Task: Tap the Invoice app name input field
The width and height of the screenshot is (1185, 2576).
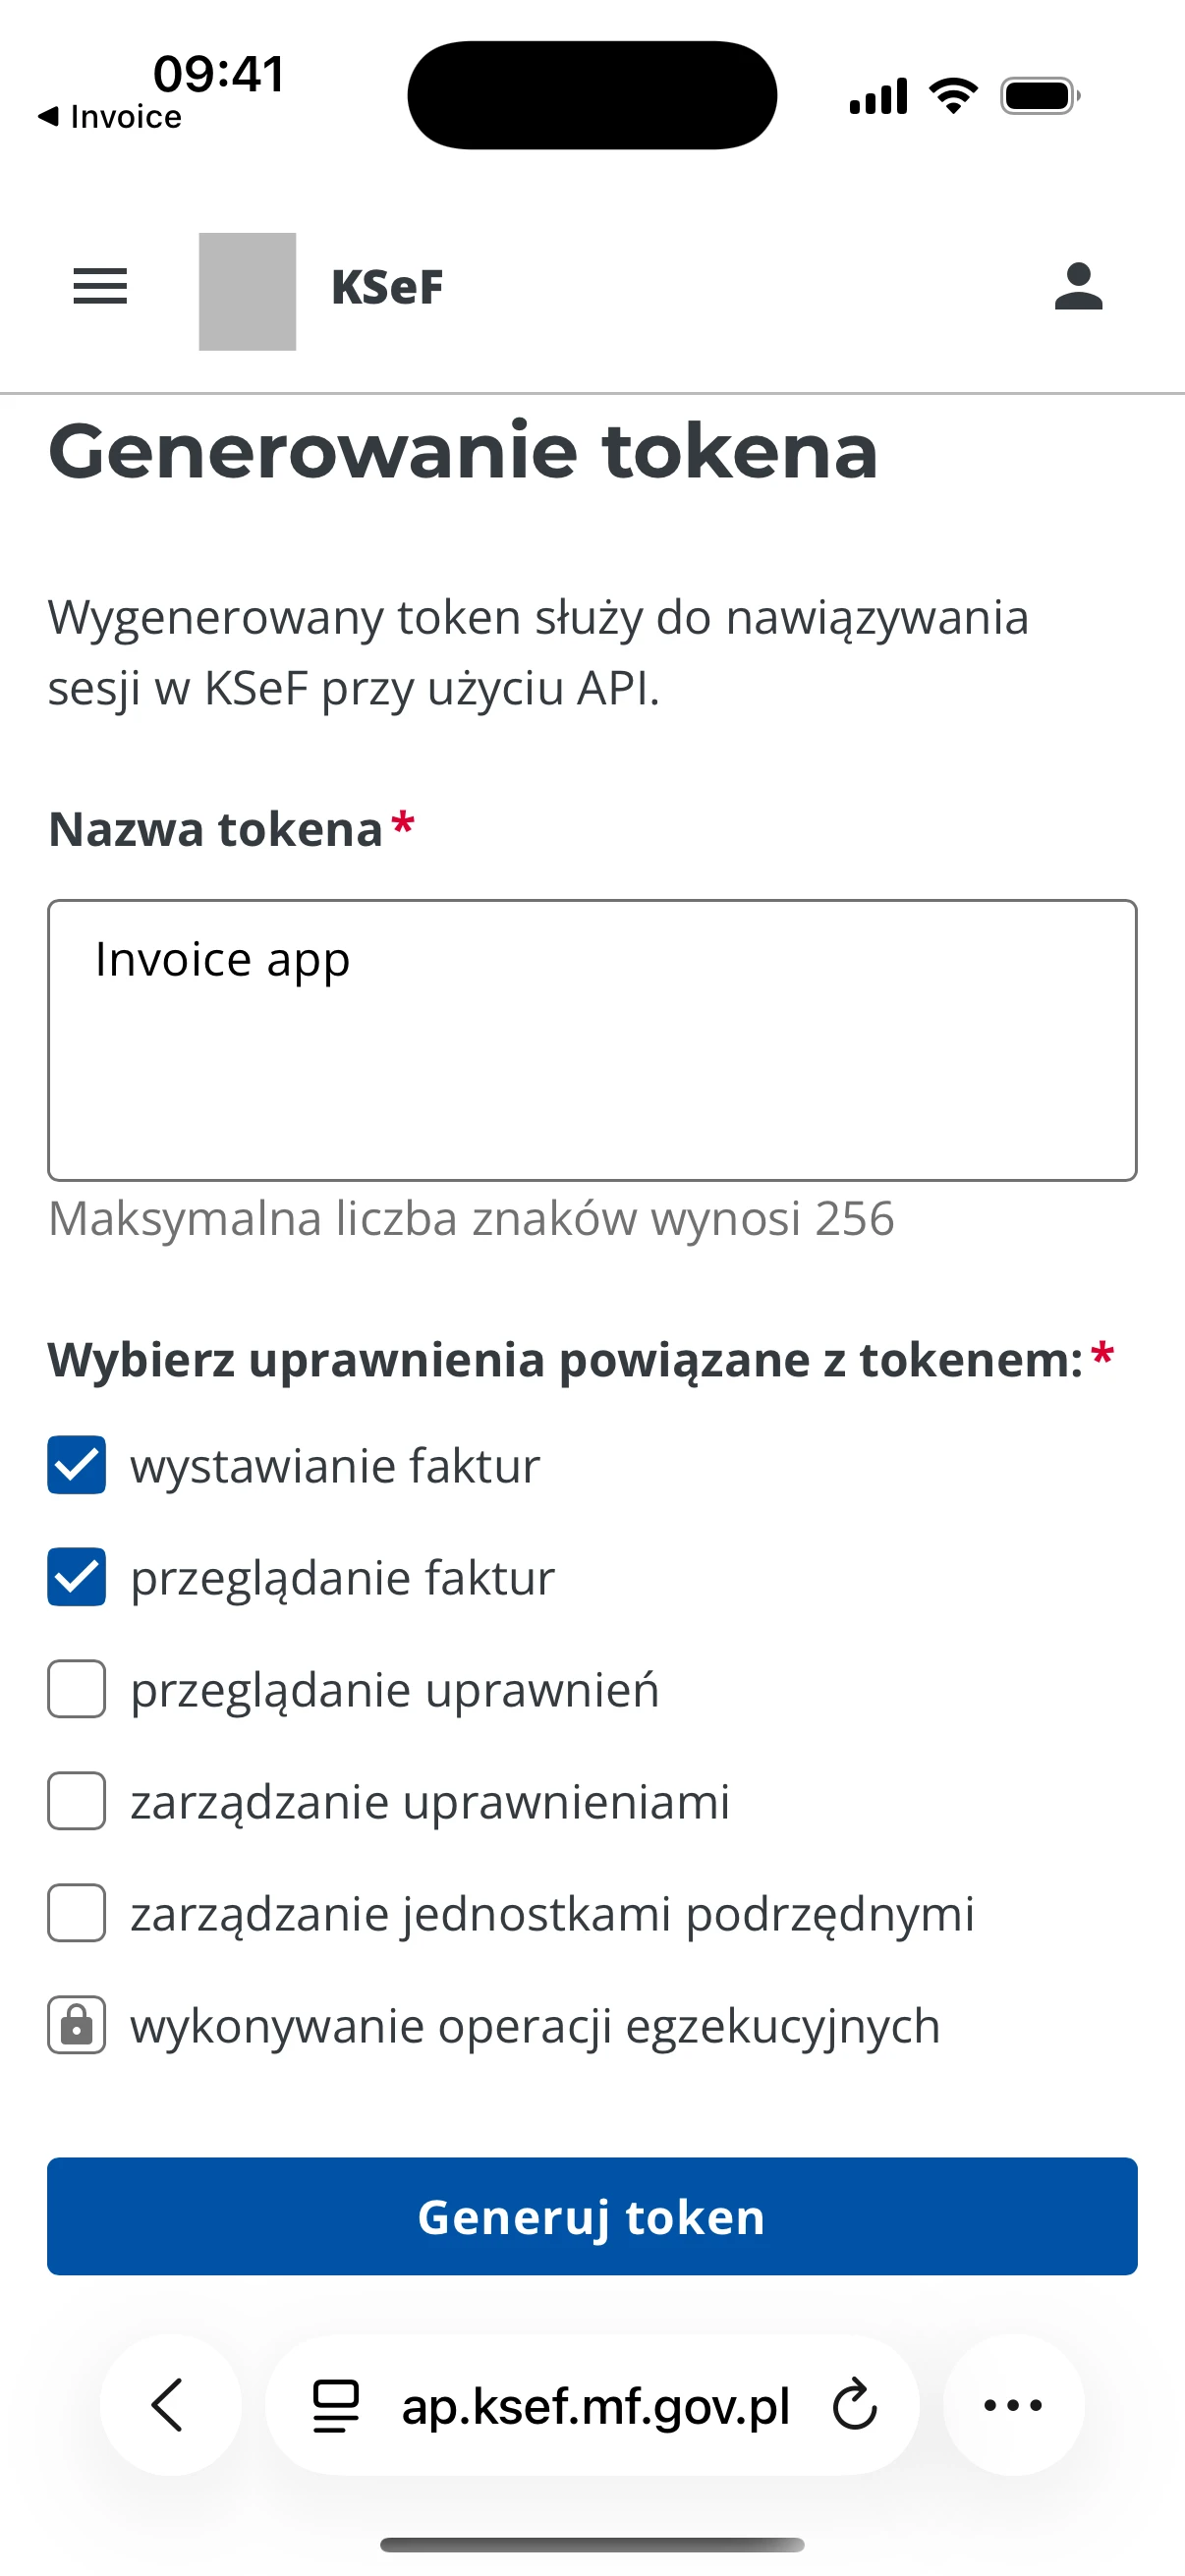Action: tap(592, 1040)
